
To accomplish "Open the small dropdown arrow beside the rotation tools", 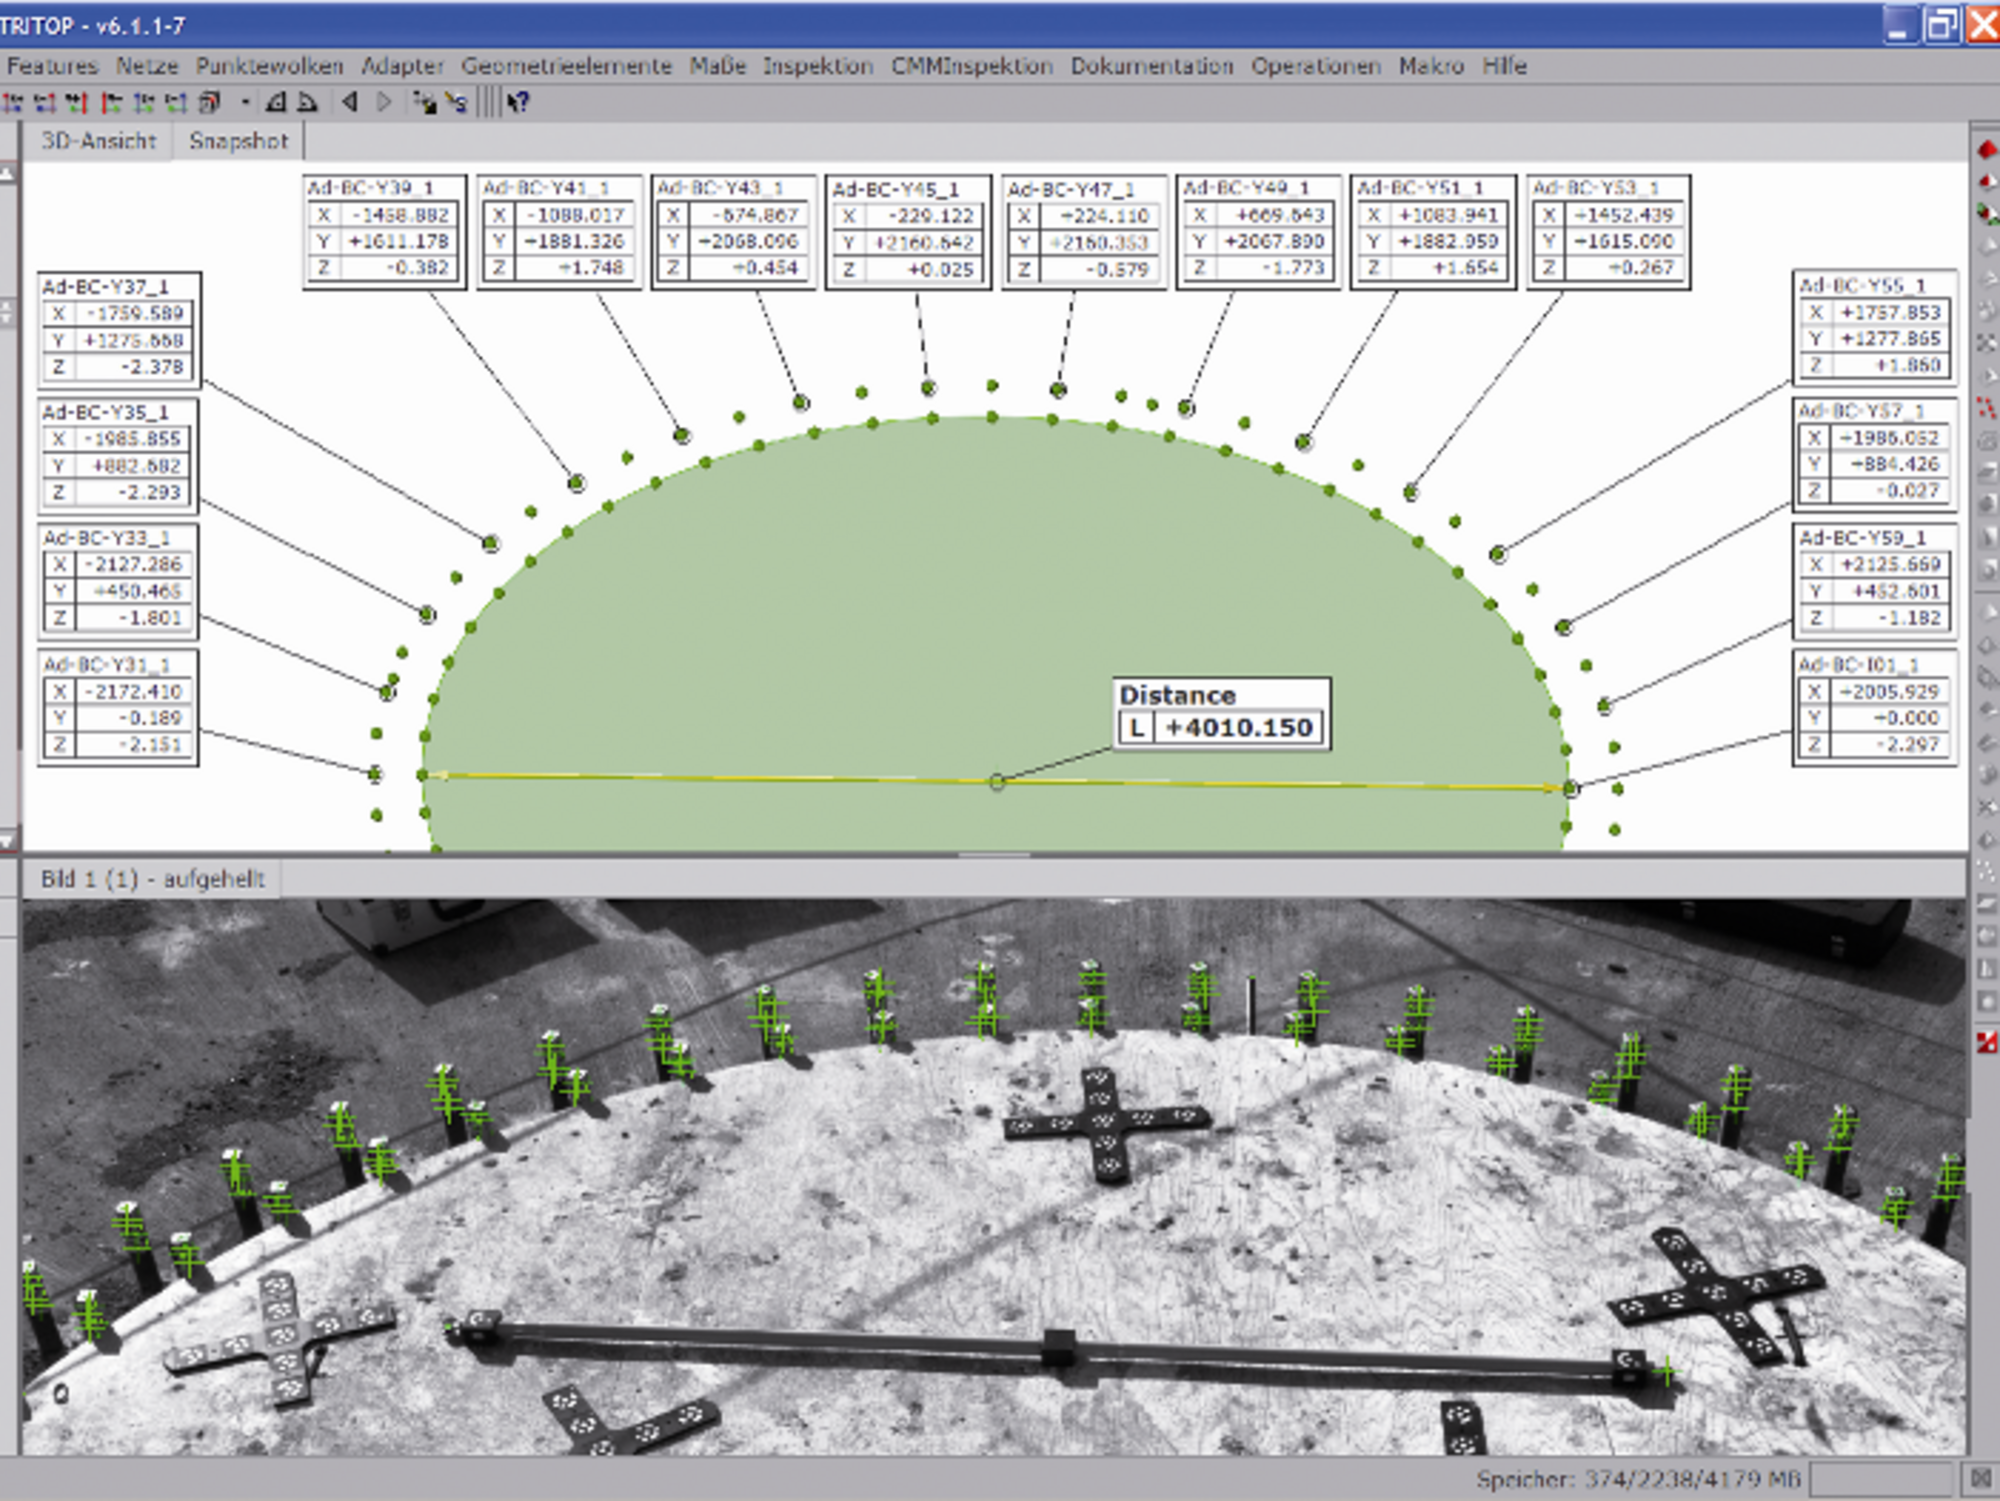I will coord(245,101).
